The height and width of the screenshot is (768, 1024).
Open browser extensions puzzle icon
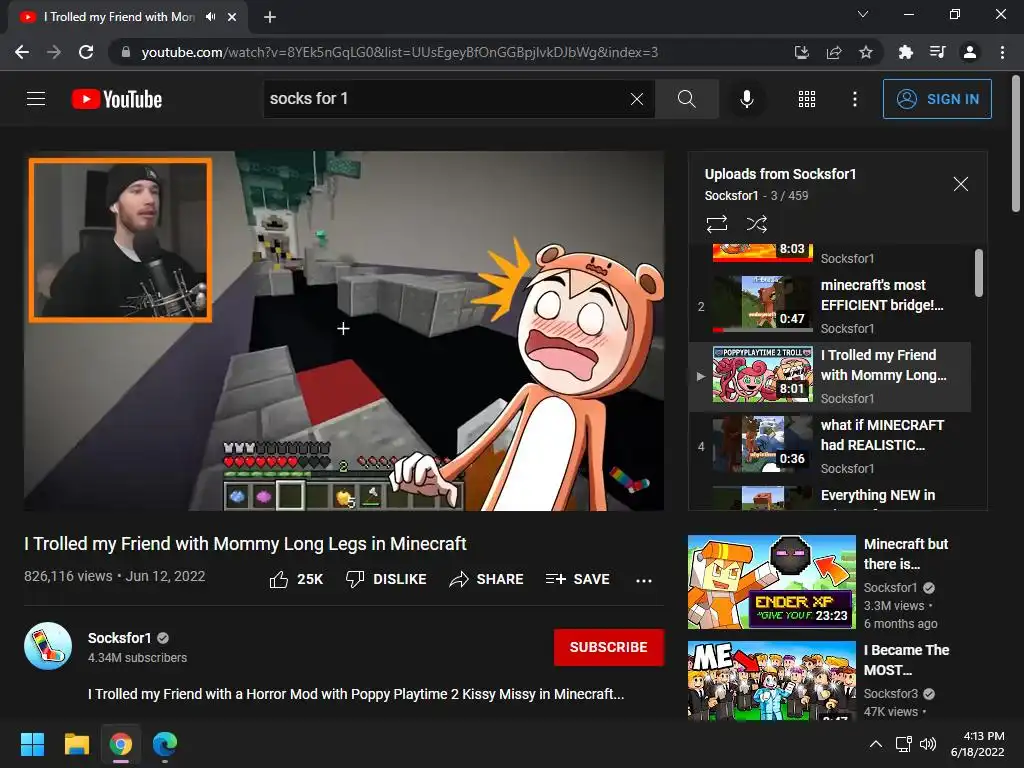coord(905,52)
